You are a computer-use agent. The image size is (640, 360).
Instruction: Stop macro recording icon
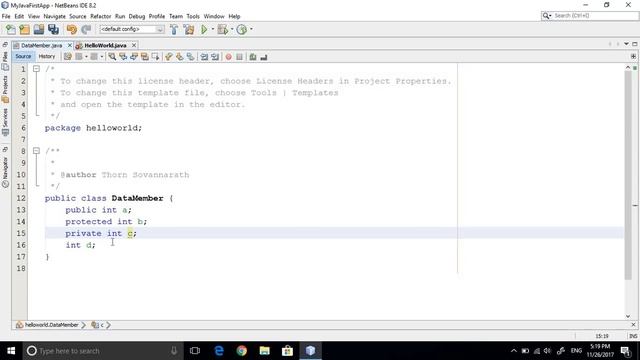click(x=240, y=57)
